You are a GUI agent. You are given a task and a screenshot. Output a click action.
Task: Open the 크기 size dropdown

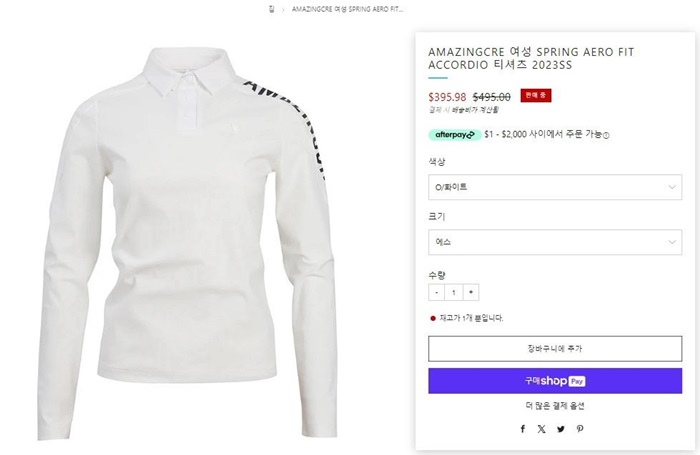click(x=555, y=241)
